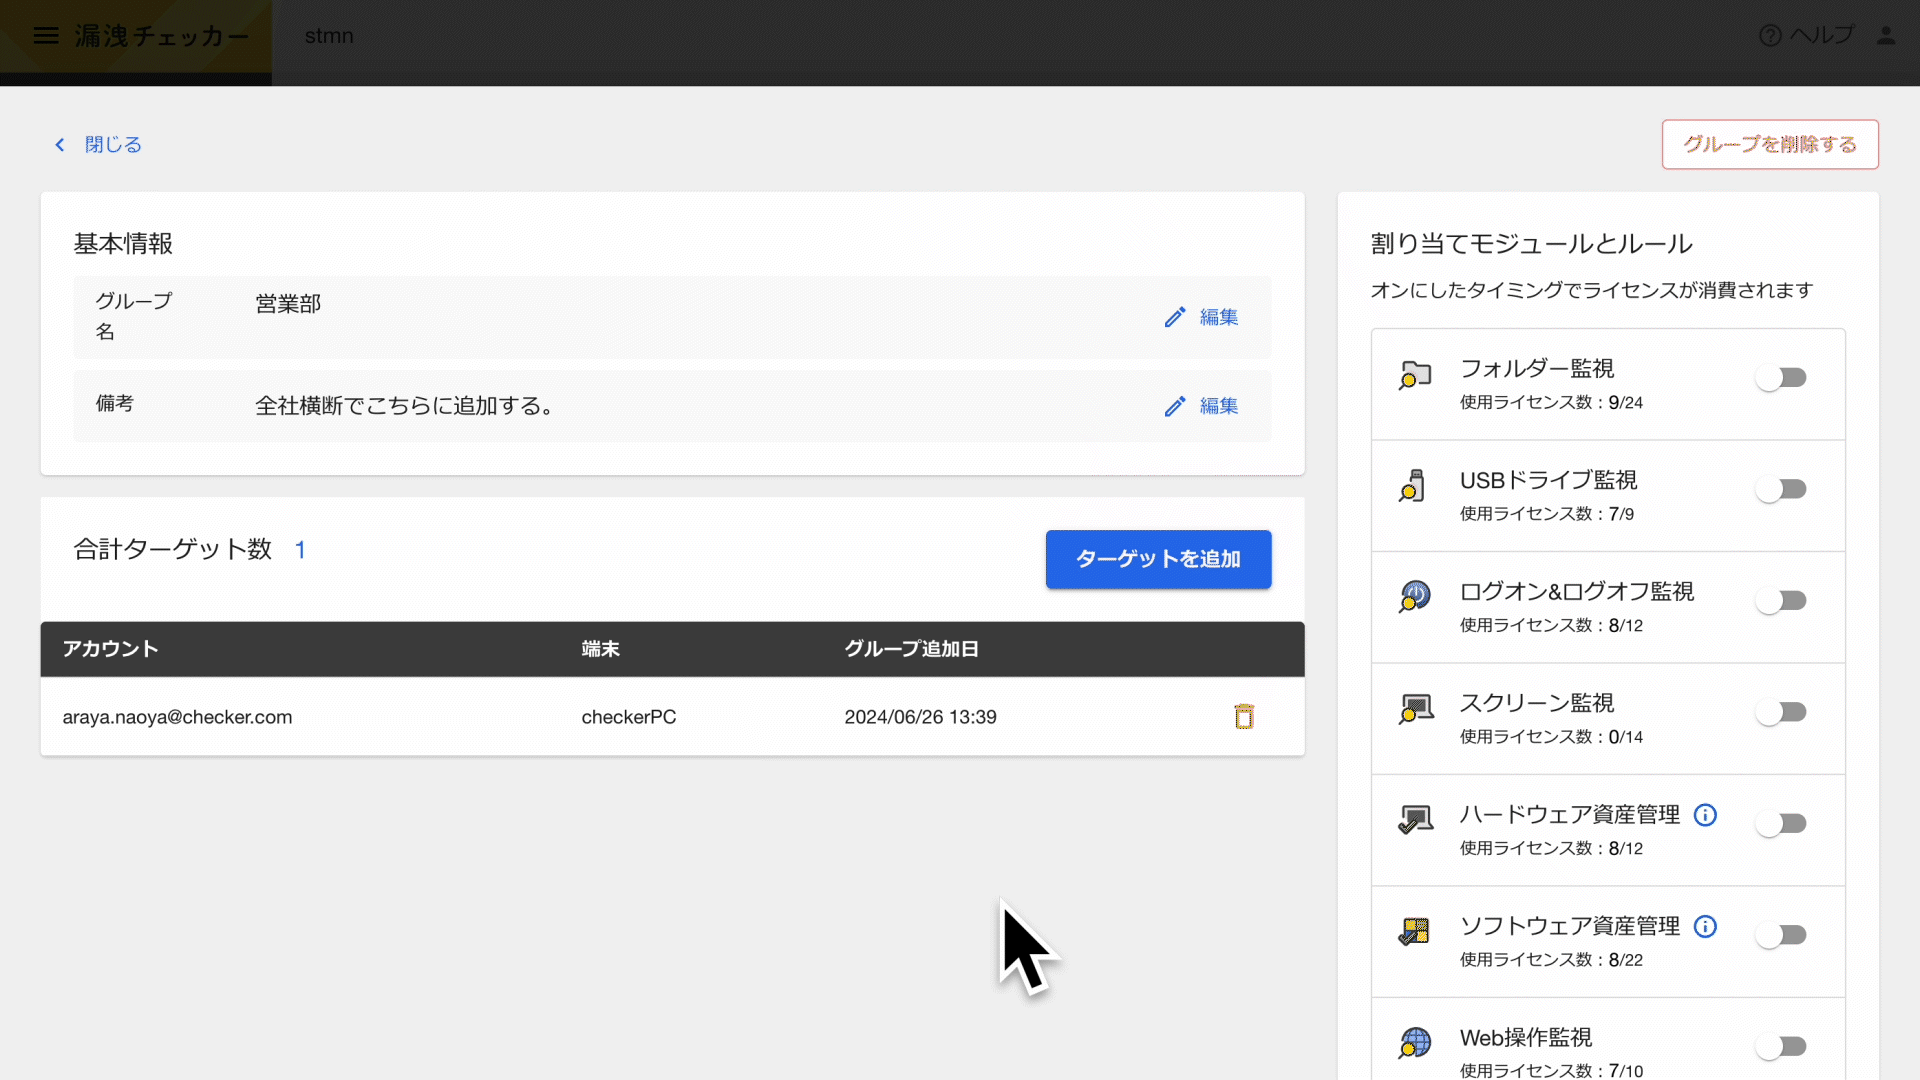Image resolution: width=1920 pixels, height=1080 pixels.
Task: Click account araya.naoya@checker.com cell
Action: tap(177, 717)
